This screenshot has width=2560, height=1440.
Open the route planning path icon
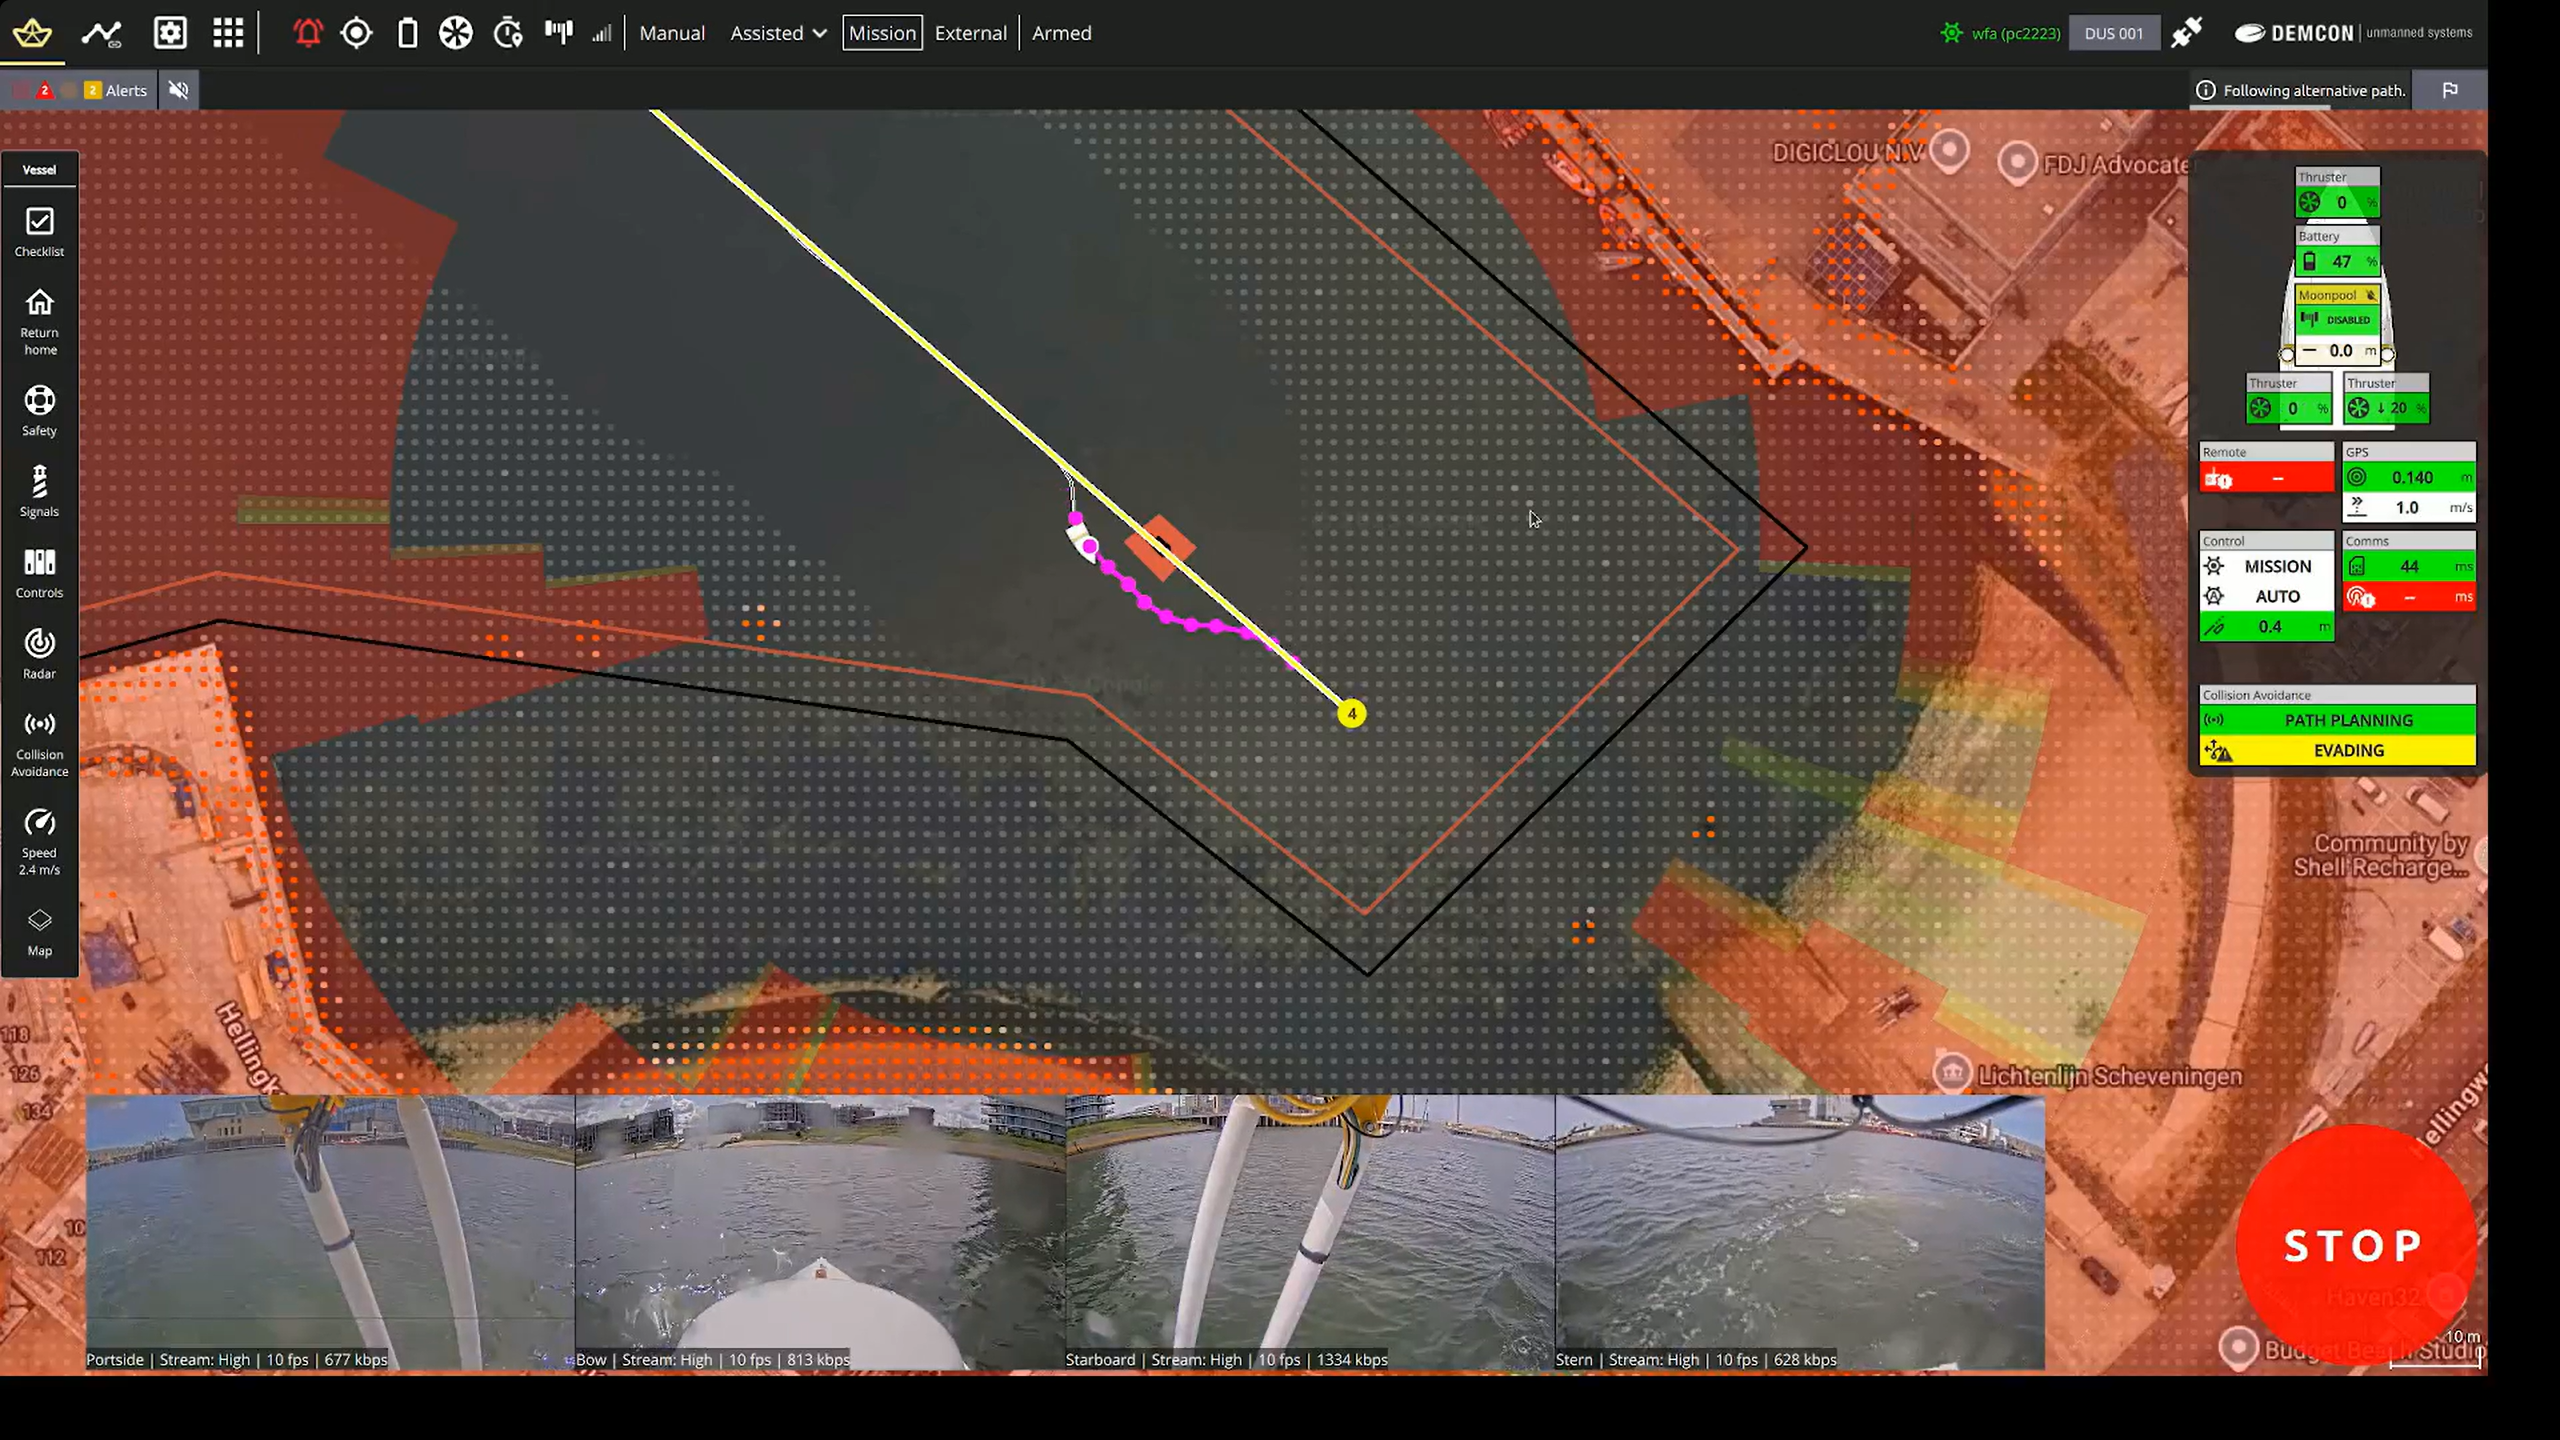click(x=102, y=33)
